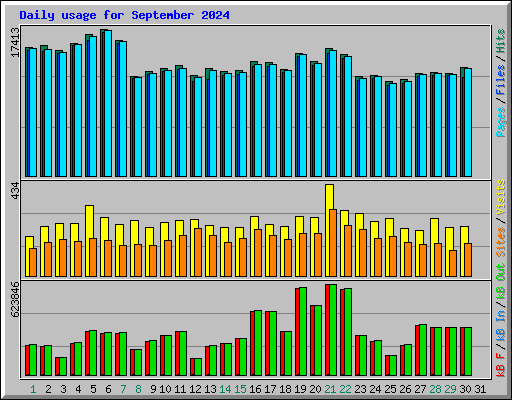Image resolution: width=512 pixels, height=400 pixels.
Task: Click day label 14 on the x-axis
Action: [x=225, y=389]
